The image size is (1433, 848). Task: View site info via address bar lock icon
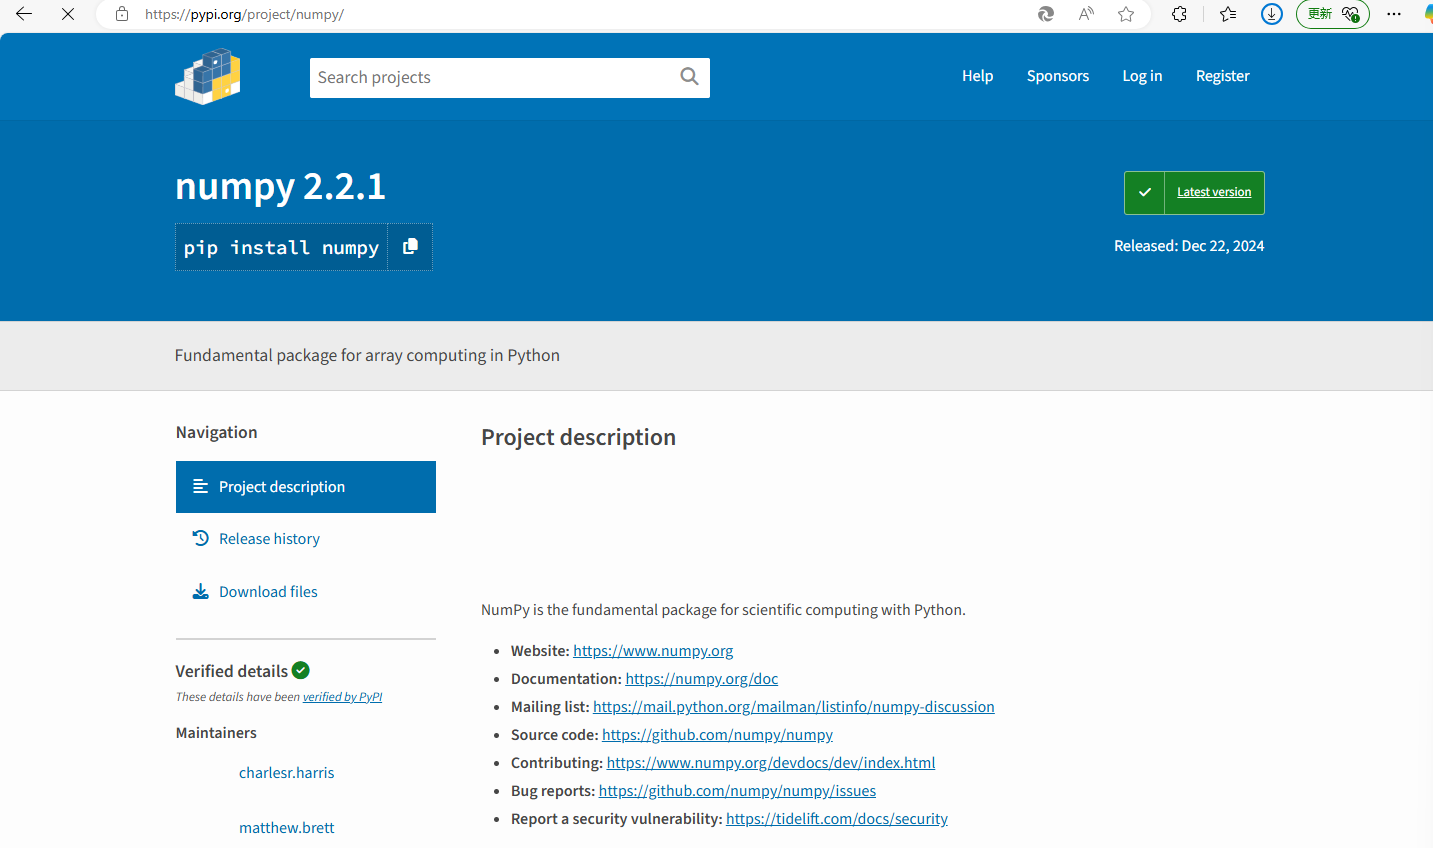122,14
